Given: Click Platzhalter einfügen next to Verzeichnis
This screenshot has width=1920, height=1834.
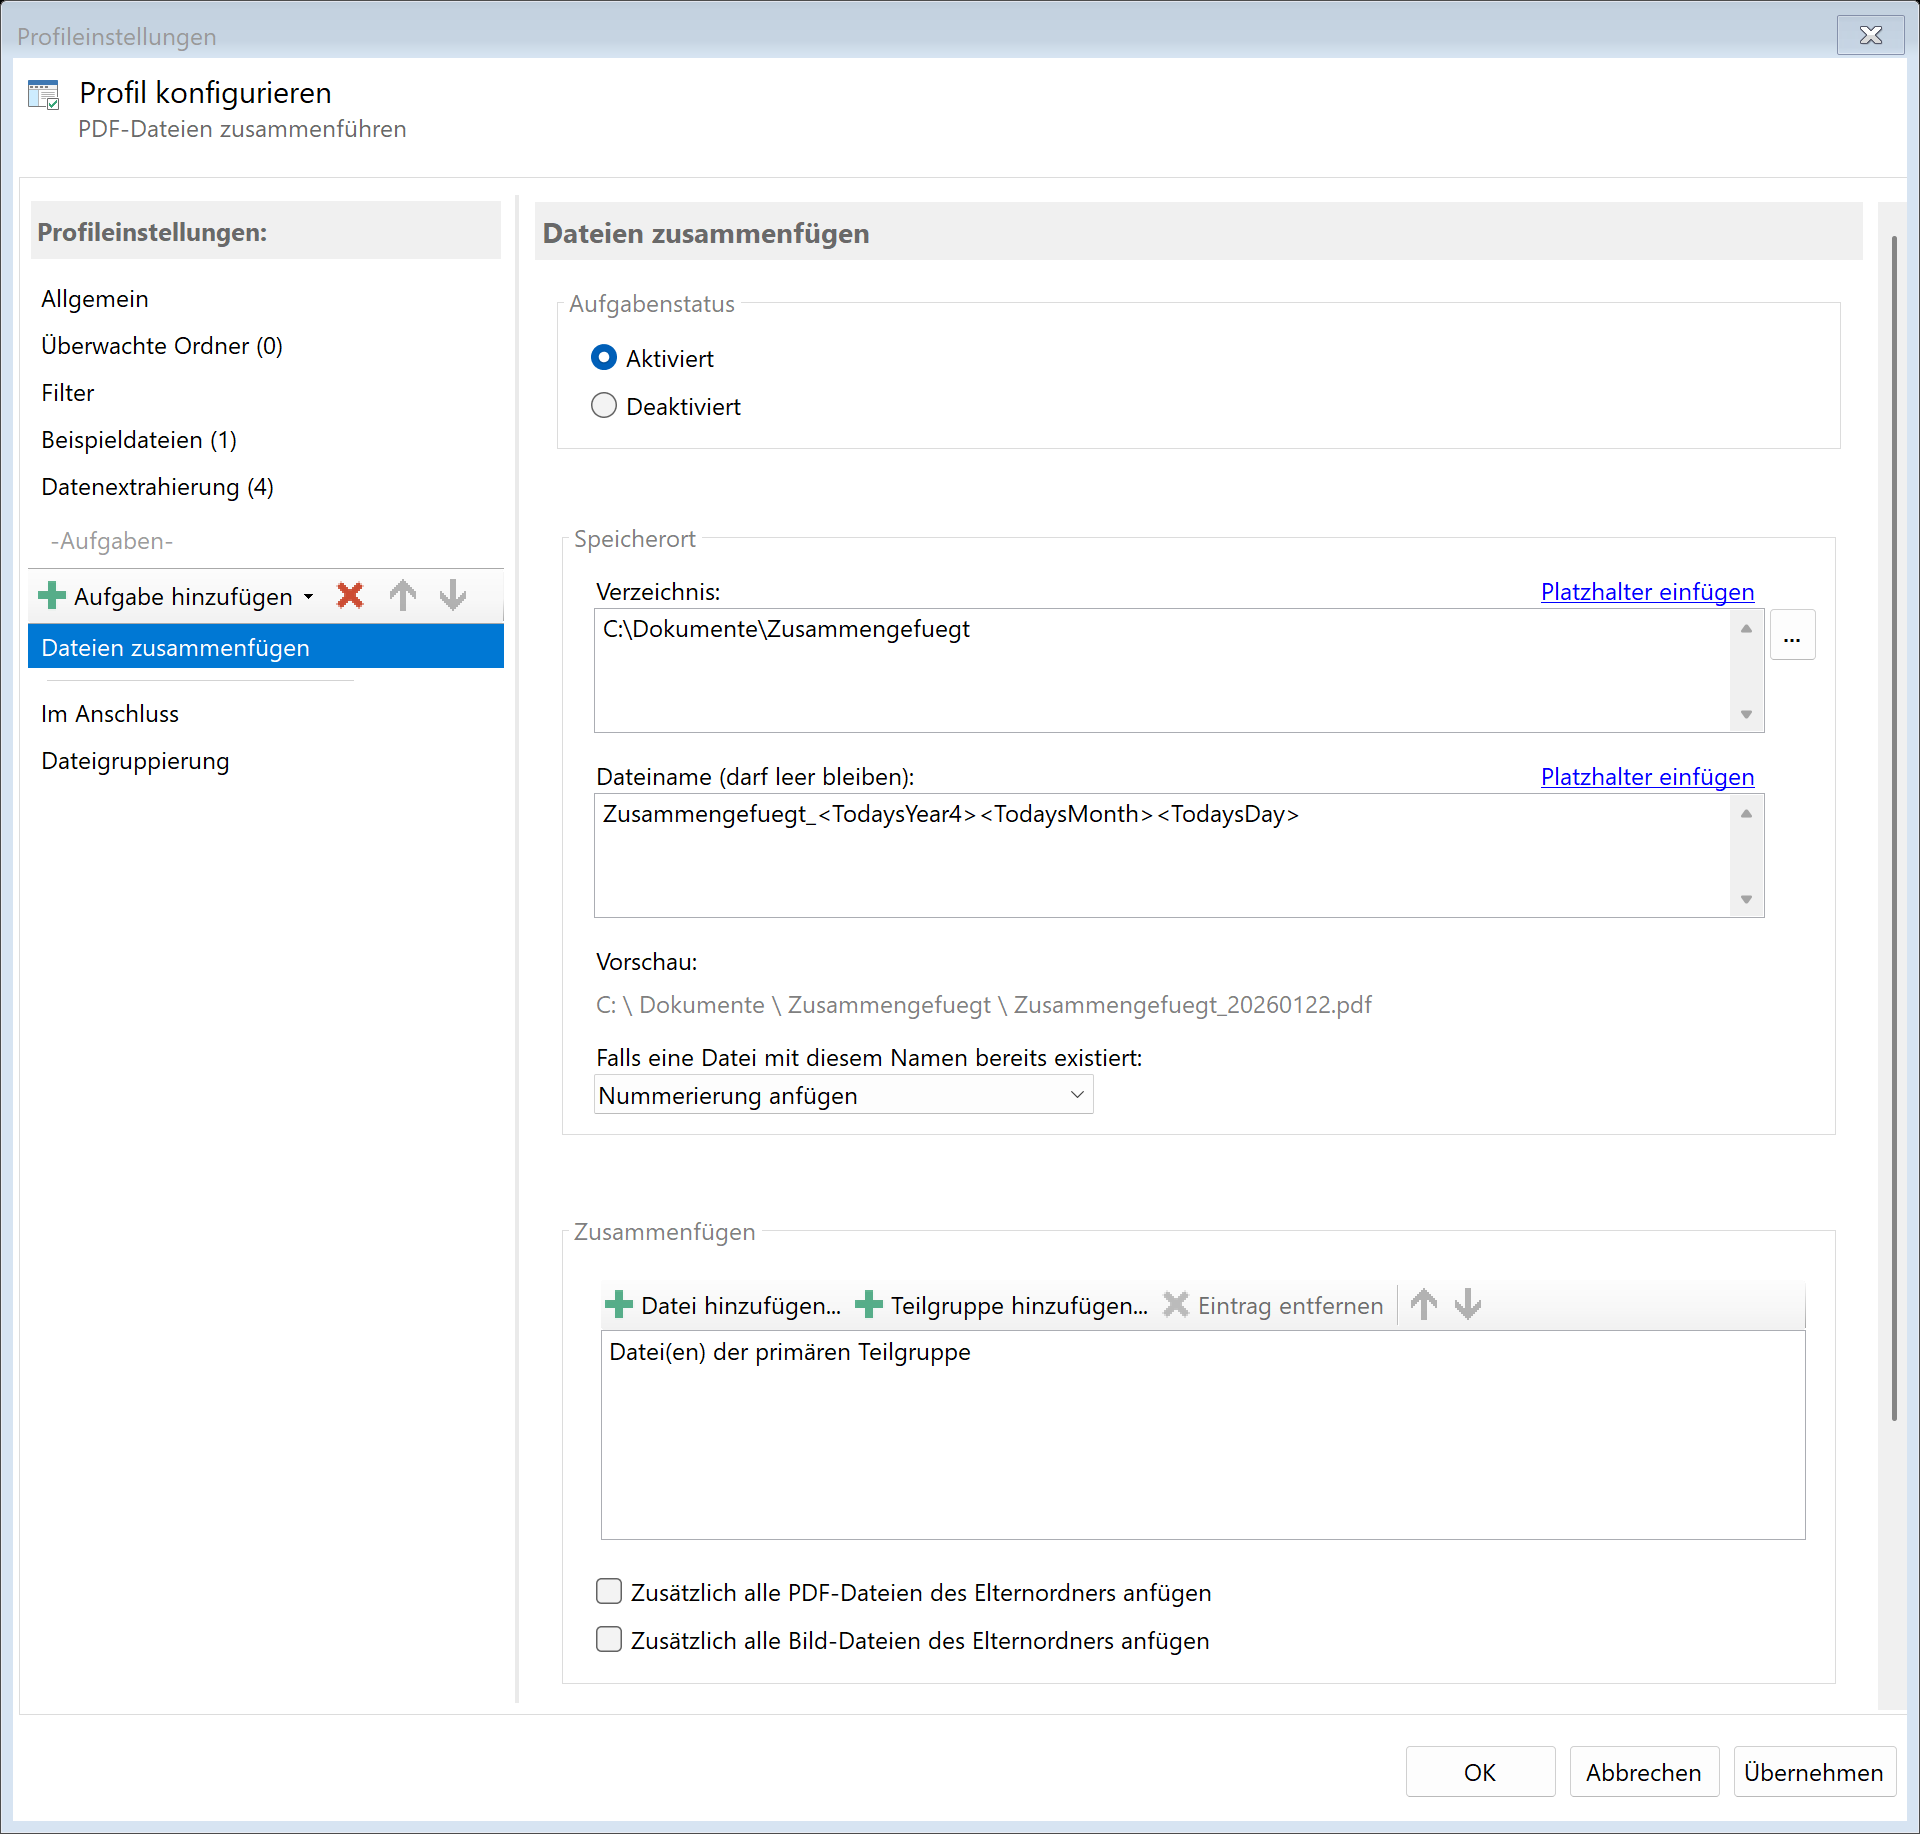Looking at the screenshot, I should (x=1646, y=591).
